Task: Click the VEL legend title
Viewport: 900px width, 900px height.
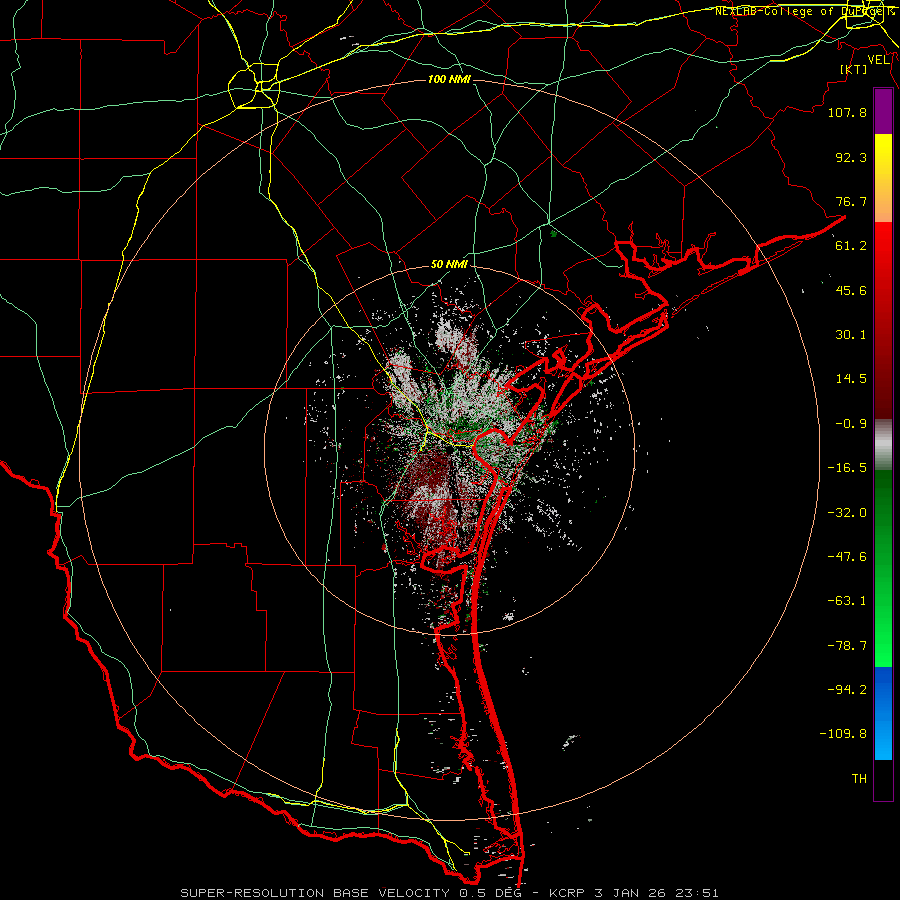Action: pos(878,60)
